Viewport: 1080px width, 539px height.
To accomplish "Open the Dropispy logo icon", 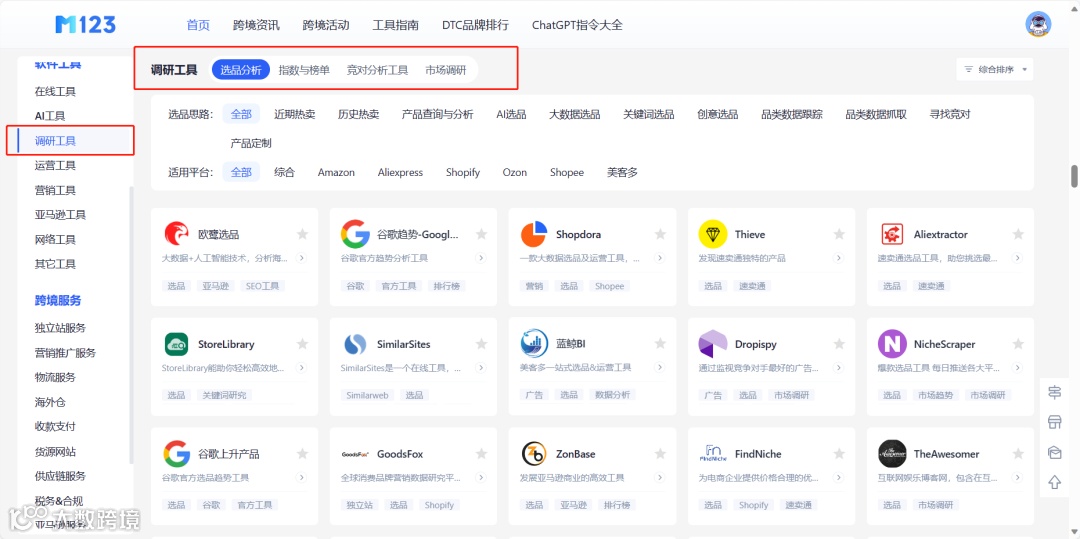I will [x=713, y=344].
